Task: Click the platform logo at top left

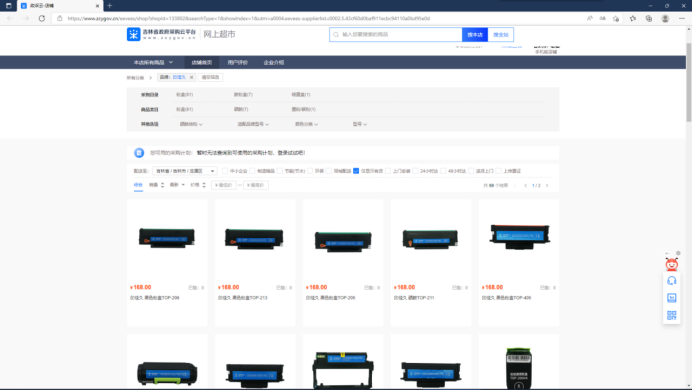Action: pyautogui.click(x=161, y=34)
